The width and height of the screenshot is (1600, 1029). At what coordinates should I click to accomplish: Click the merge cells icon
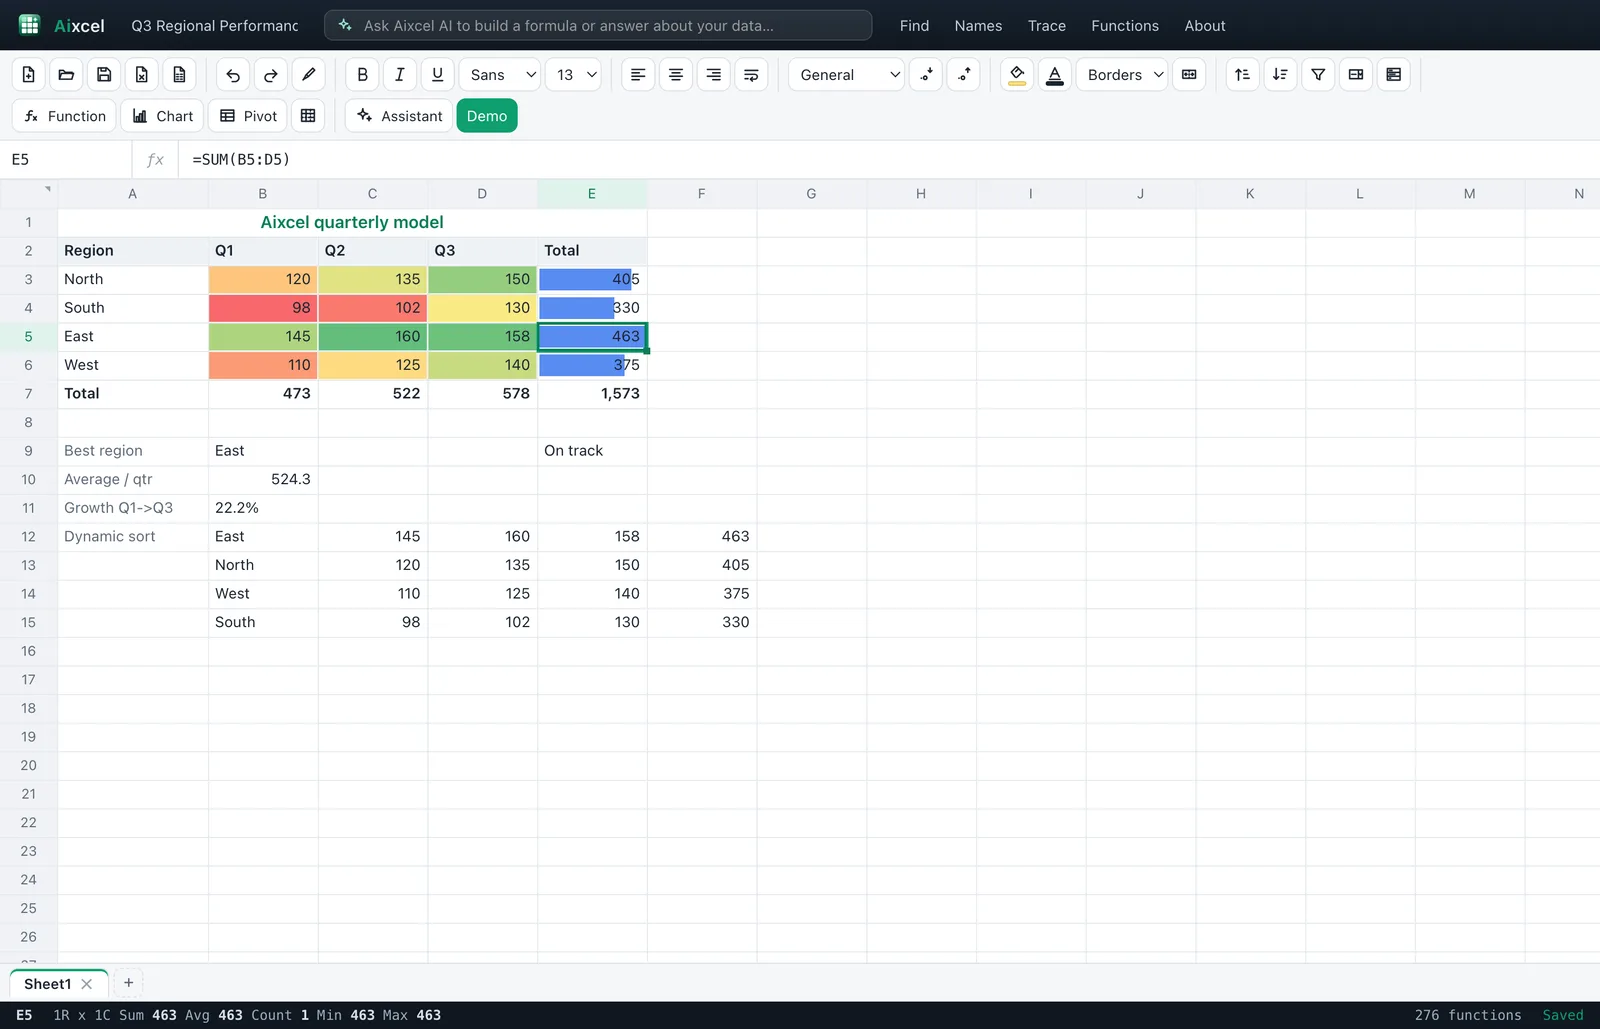click(x=1189, y=74)
